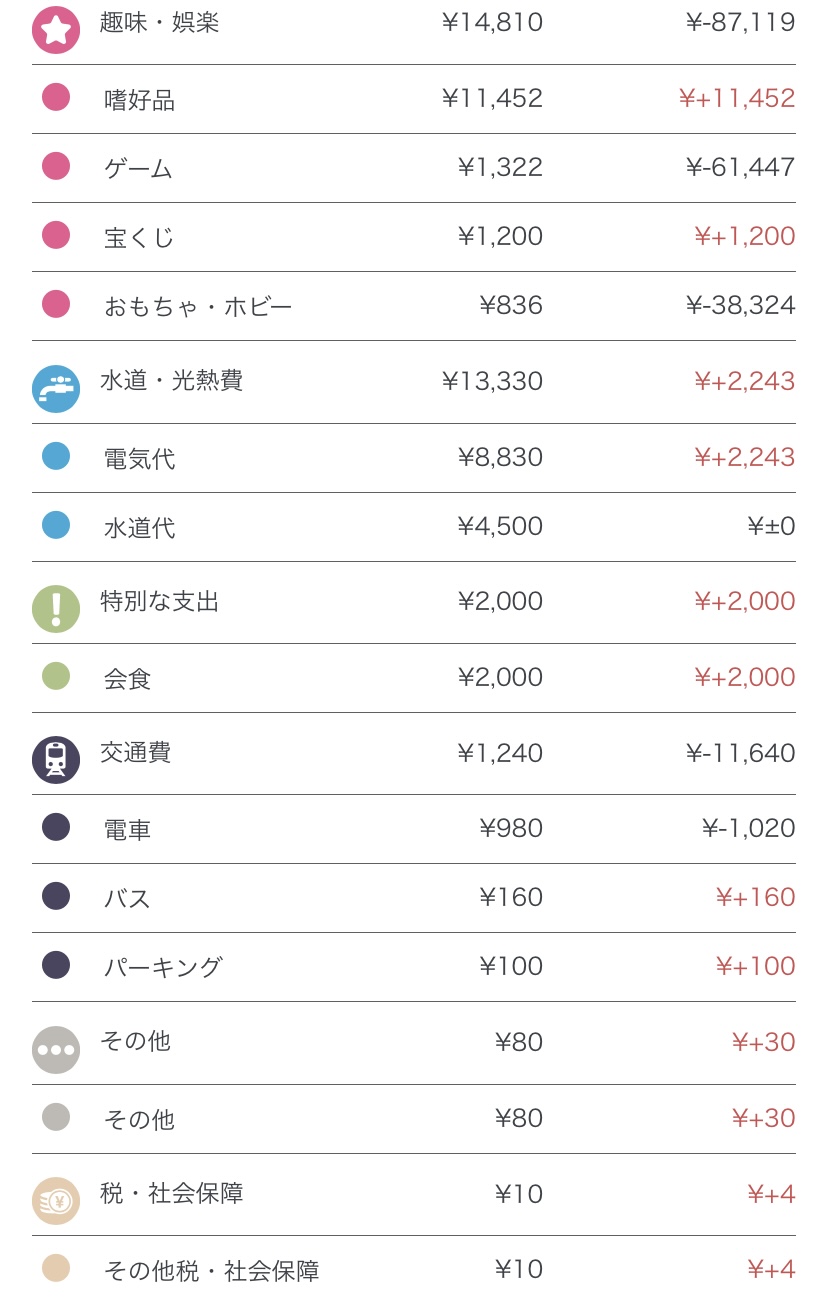Click the ¥-87,119 difference for 趣味・娯楽
Image resolution: width=828 pixels, height=1300 pixels.
[x=740, y=22]
